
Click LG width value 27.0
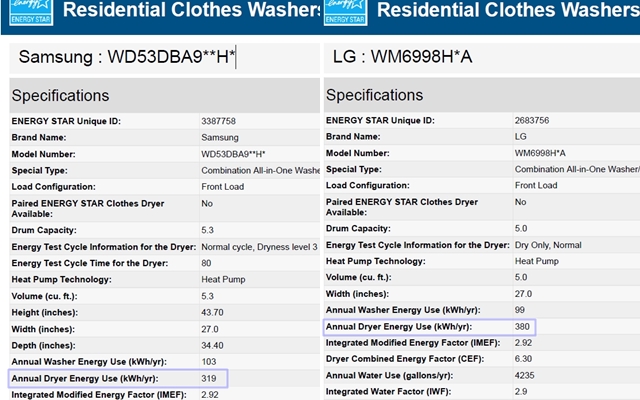pos(523,294)
